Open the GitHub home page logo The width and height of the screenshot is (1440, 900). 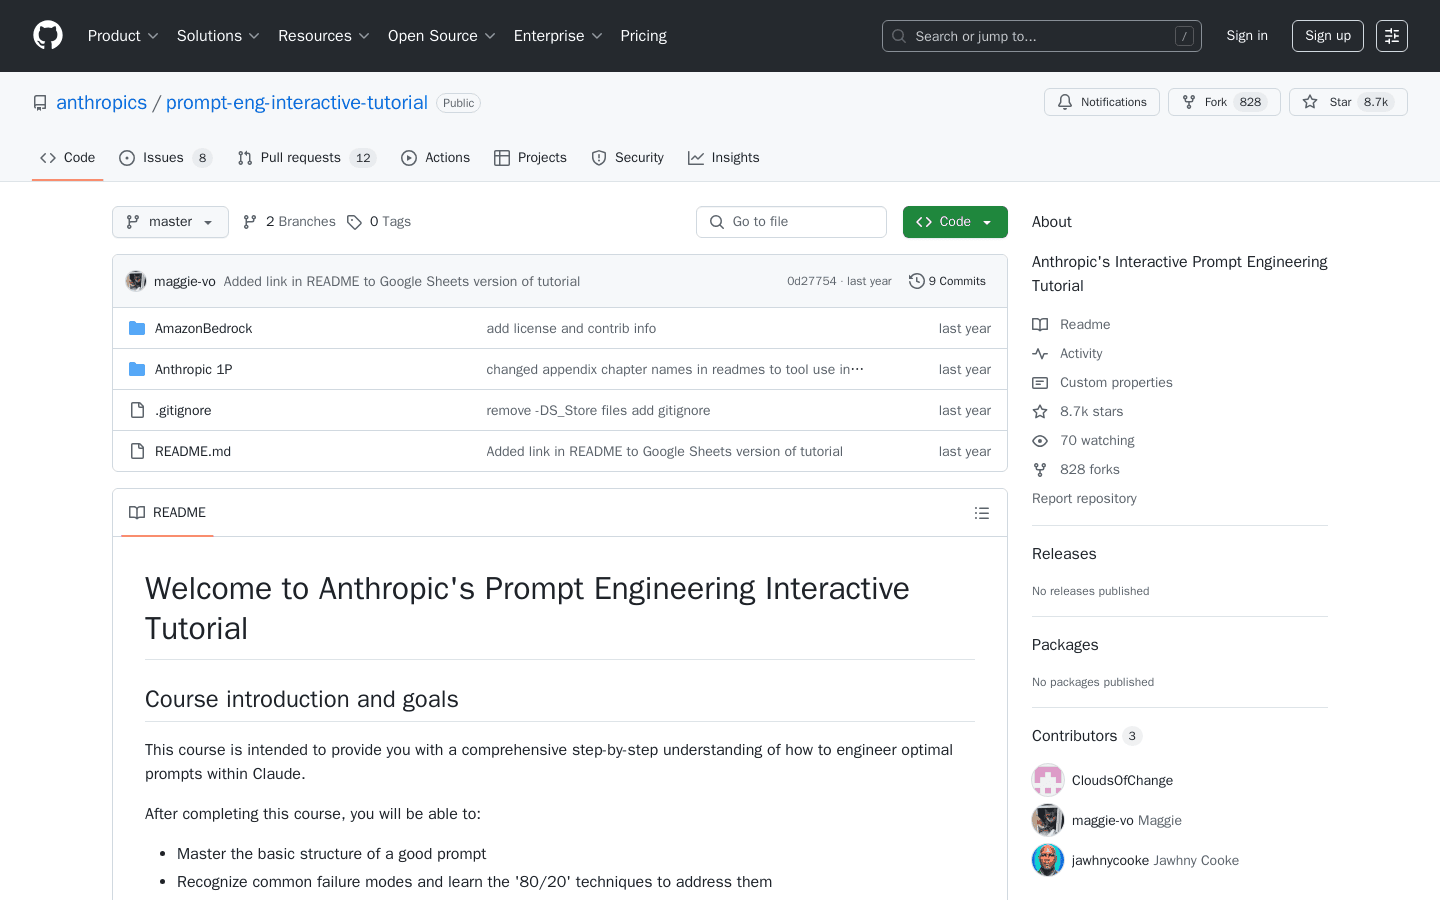[47, 35]
